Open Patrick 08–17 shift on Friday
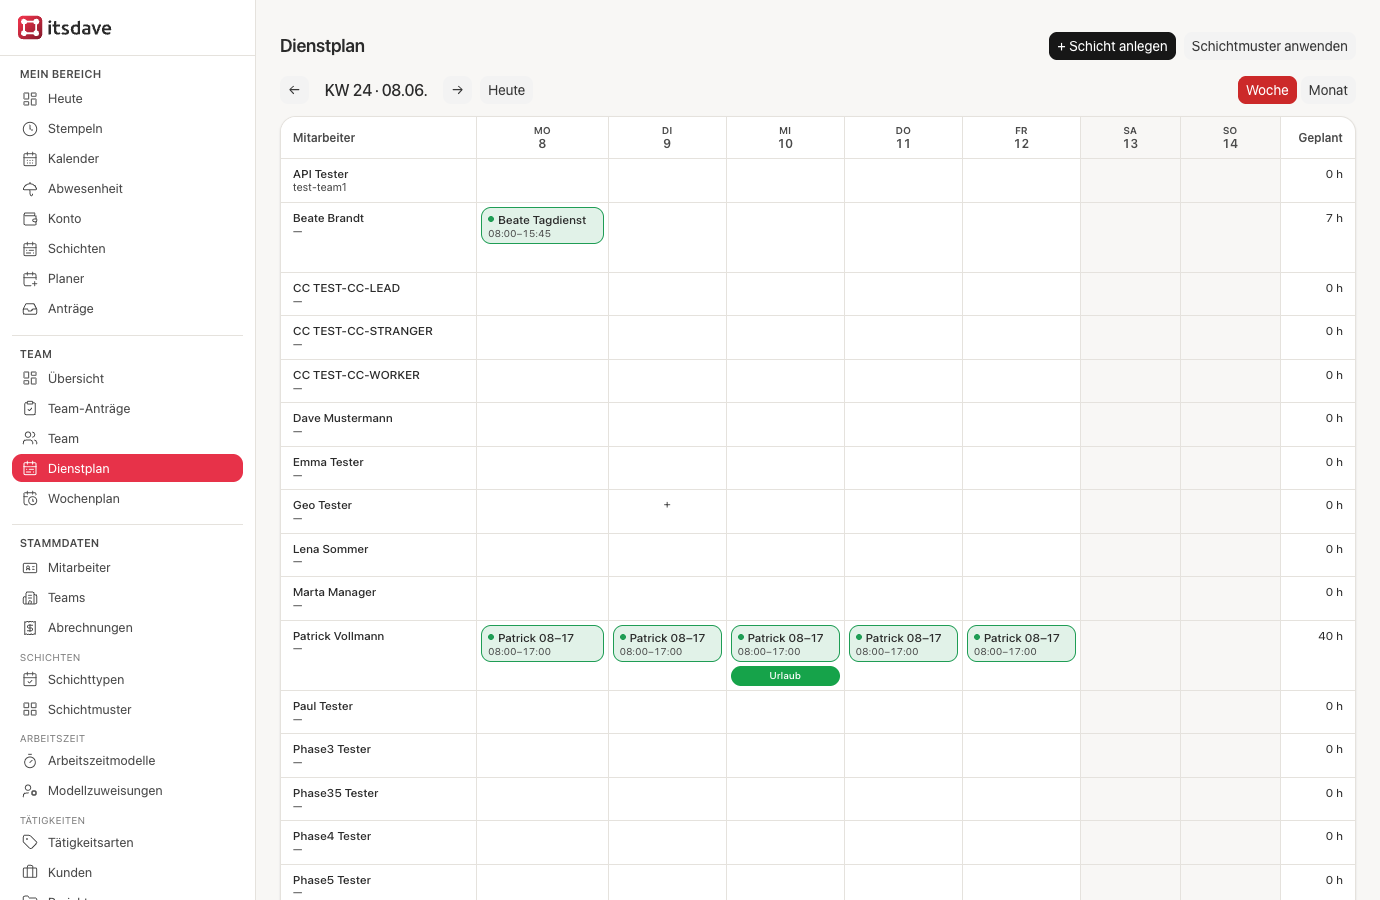Screen dimensions: 1380x900 (x=1021, y=644)
